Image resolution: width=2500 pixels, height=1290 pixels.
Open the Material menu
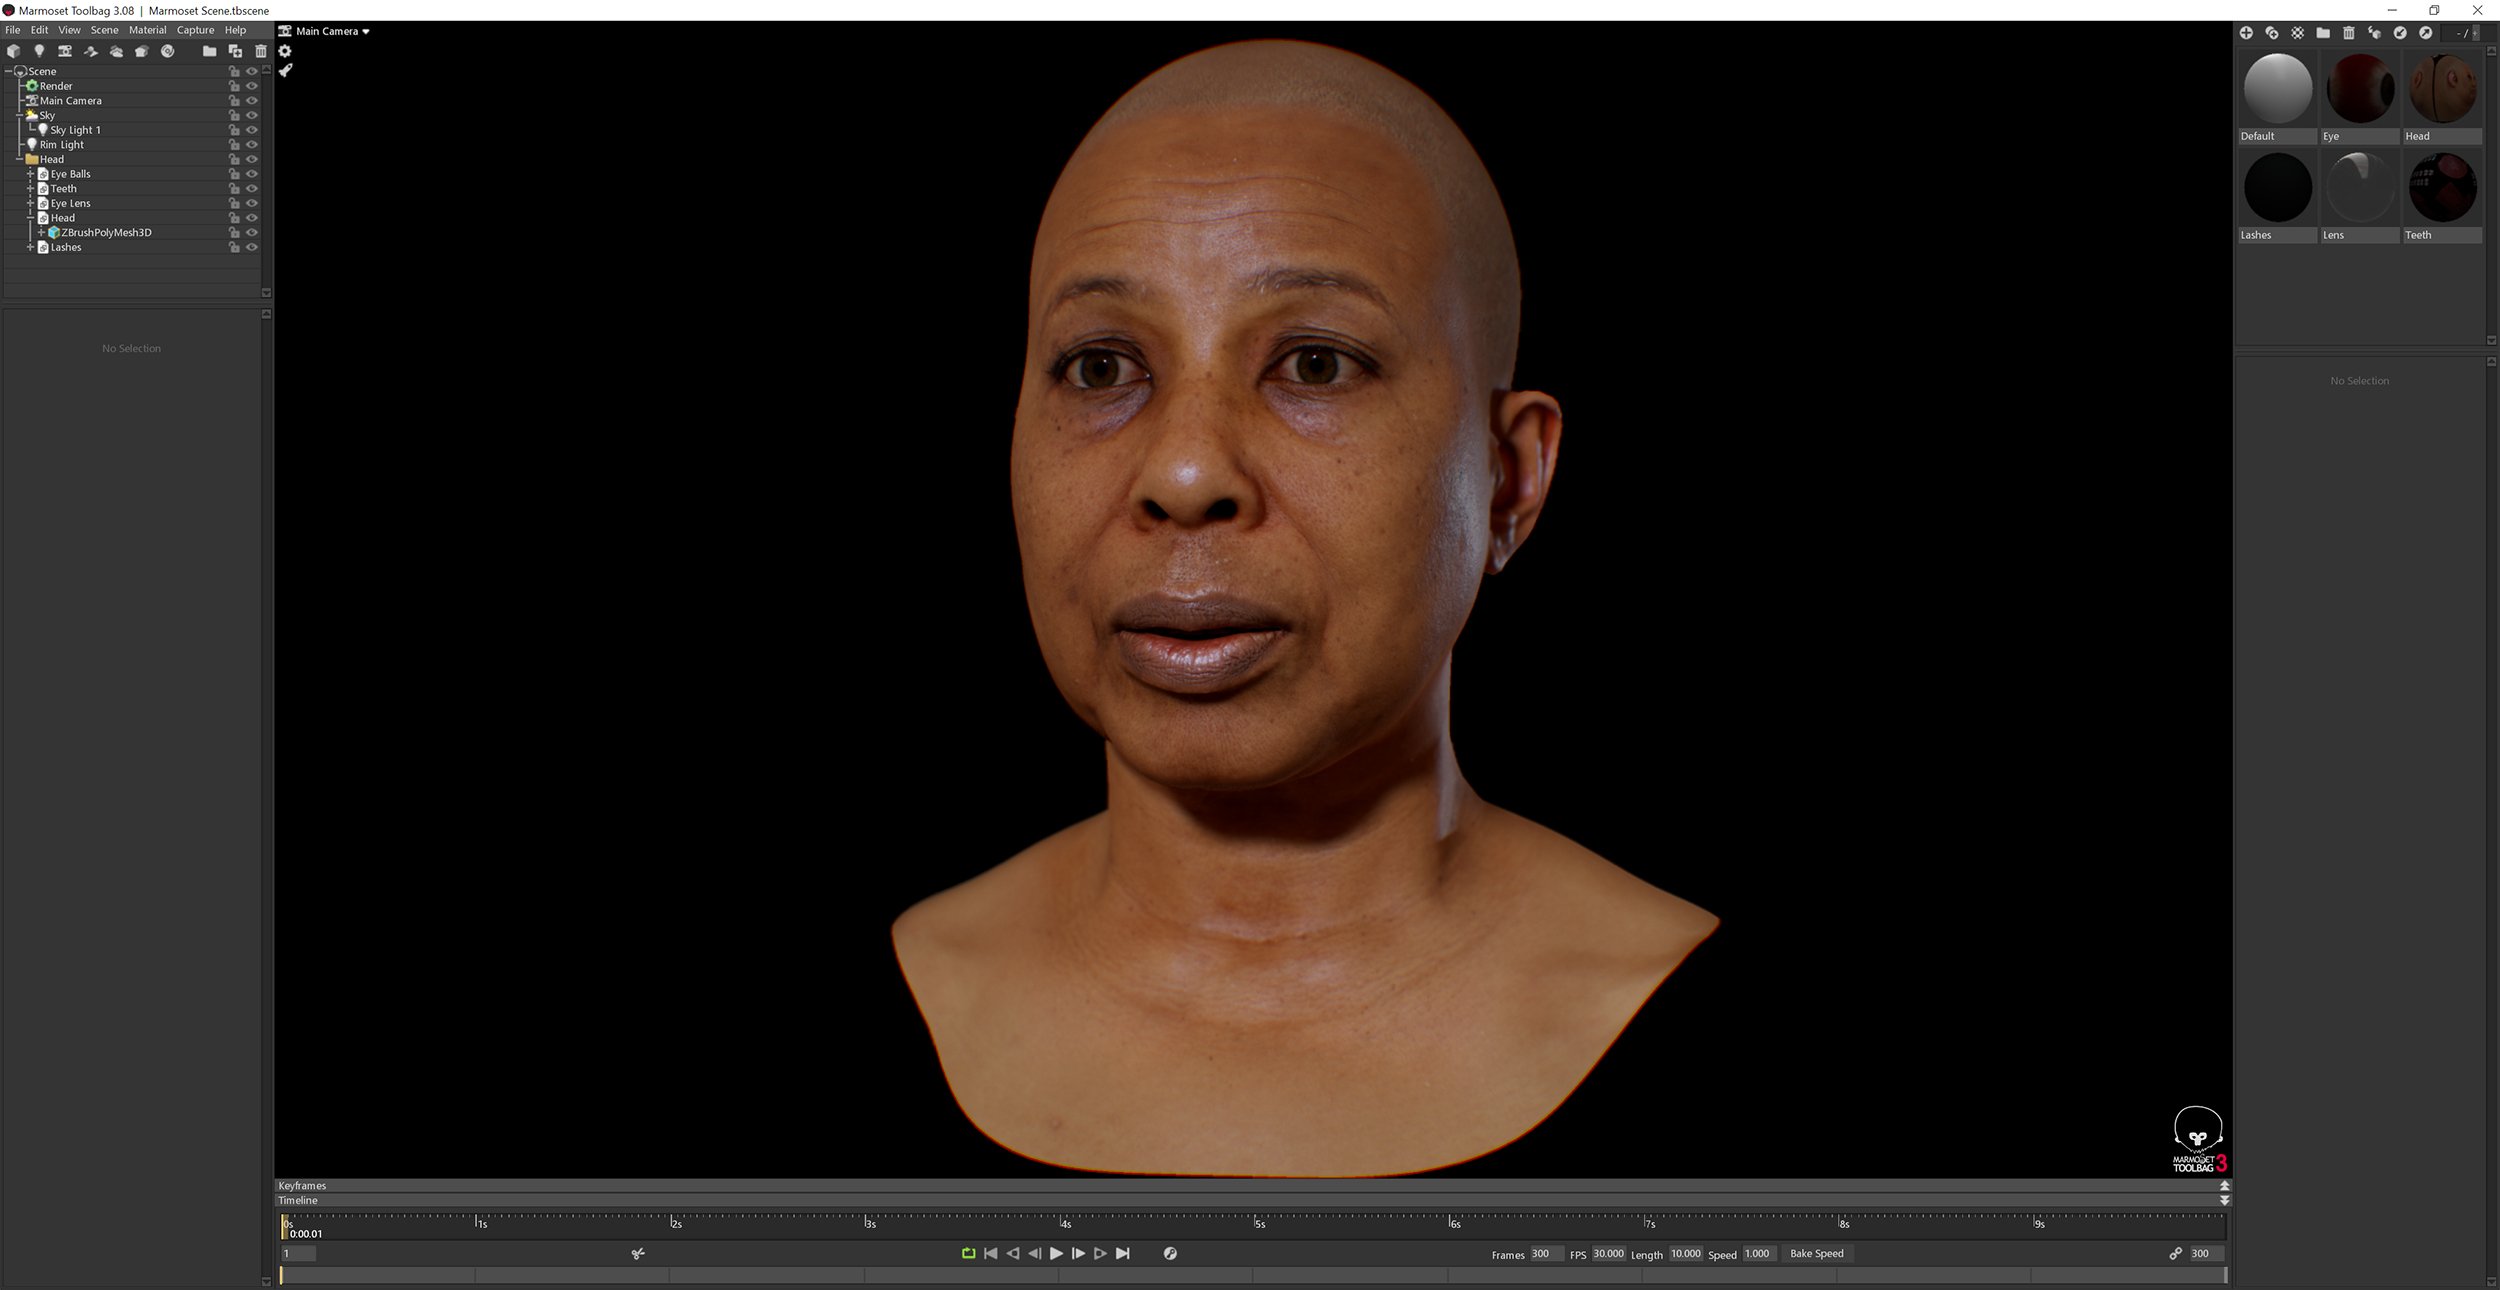click(x=147, y=30)
